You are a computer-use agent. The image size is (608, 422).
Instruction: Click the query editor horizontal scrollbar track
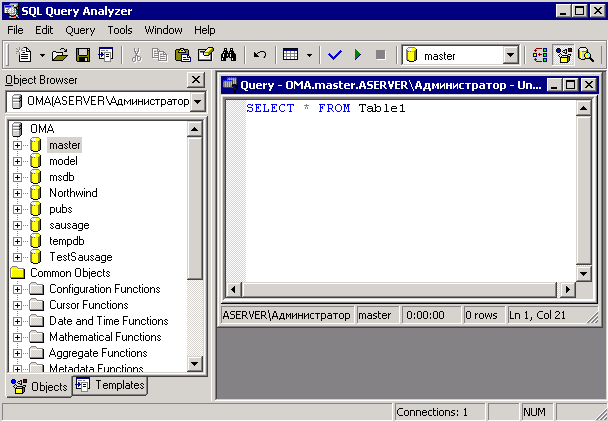(x=399, y=289)
